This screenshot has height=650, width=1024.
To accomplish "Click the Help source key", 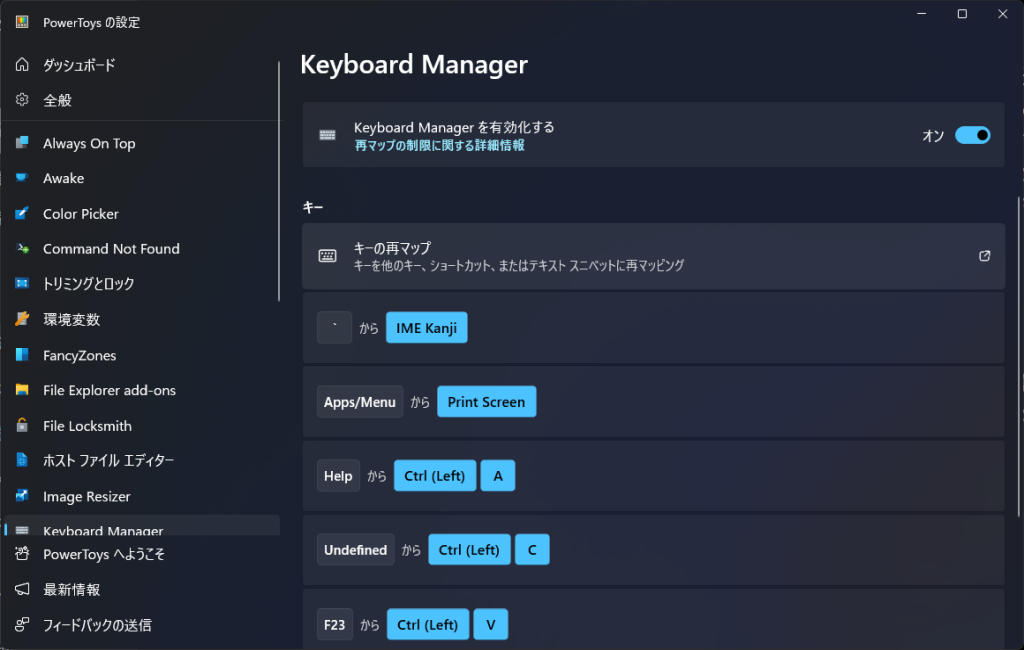I will click(338, 476).
